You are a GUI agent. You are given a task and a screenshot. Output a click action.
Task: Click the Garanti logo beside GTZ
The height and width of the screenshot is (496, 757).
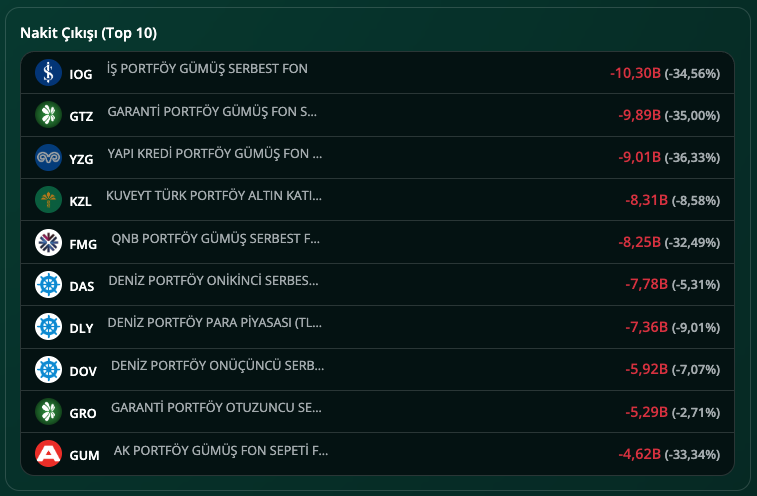click(x=48, y=114)
